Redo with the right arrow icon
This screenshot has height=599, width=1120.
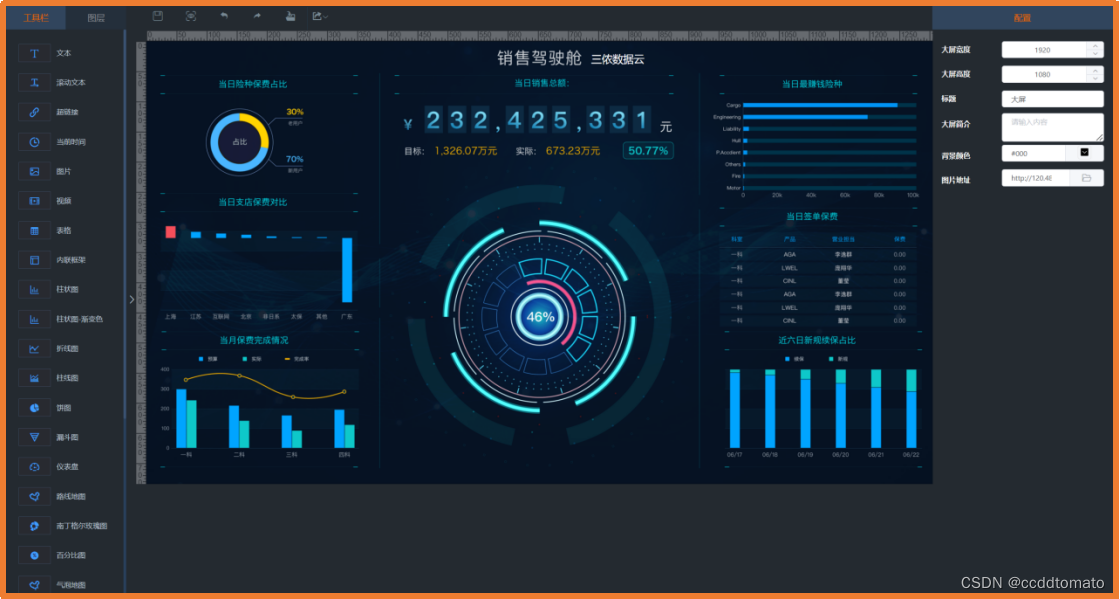coord(257,16)
